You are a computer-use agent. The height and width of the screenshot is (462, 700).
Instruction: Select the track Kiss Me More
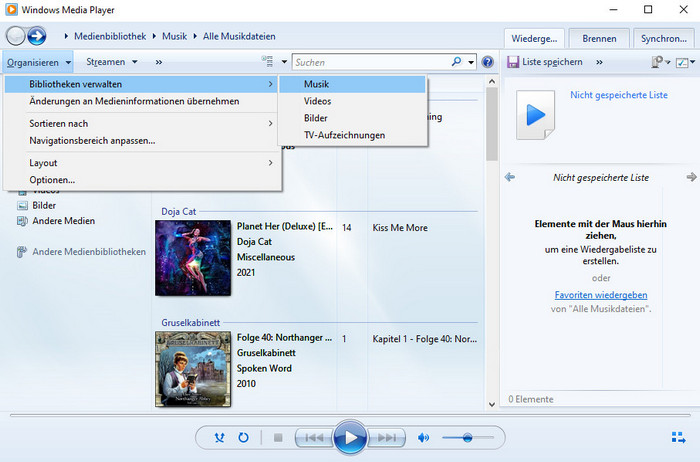click(400, 228)
